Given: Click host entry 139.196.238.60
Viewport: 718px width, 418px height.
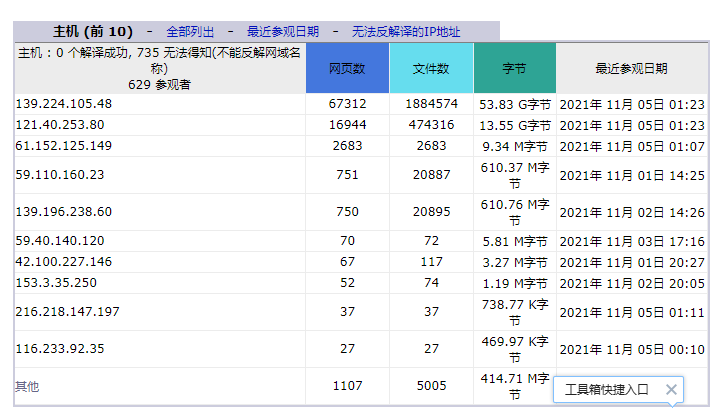Looking at the screenshot, I should tap(64, 212).
